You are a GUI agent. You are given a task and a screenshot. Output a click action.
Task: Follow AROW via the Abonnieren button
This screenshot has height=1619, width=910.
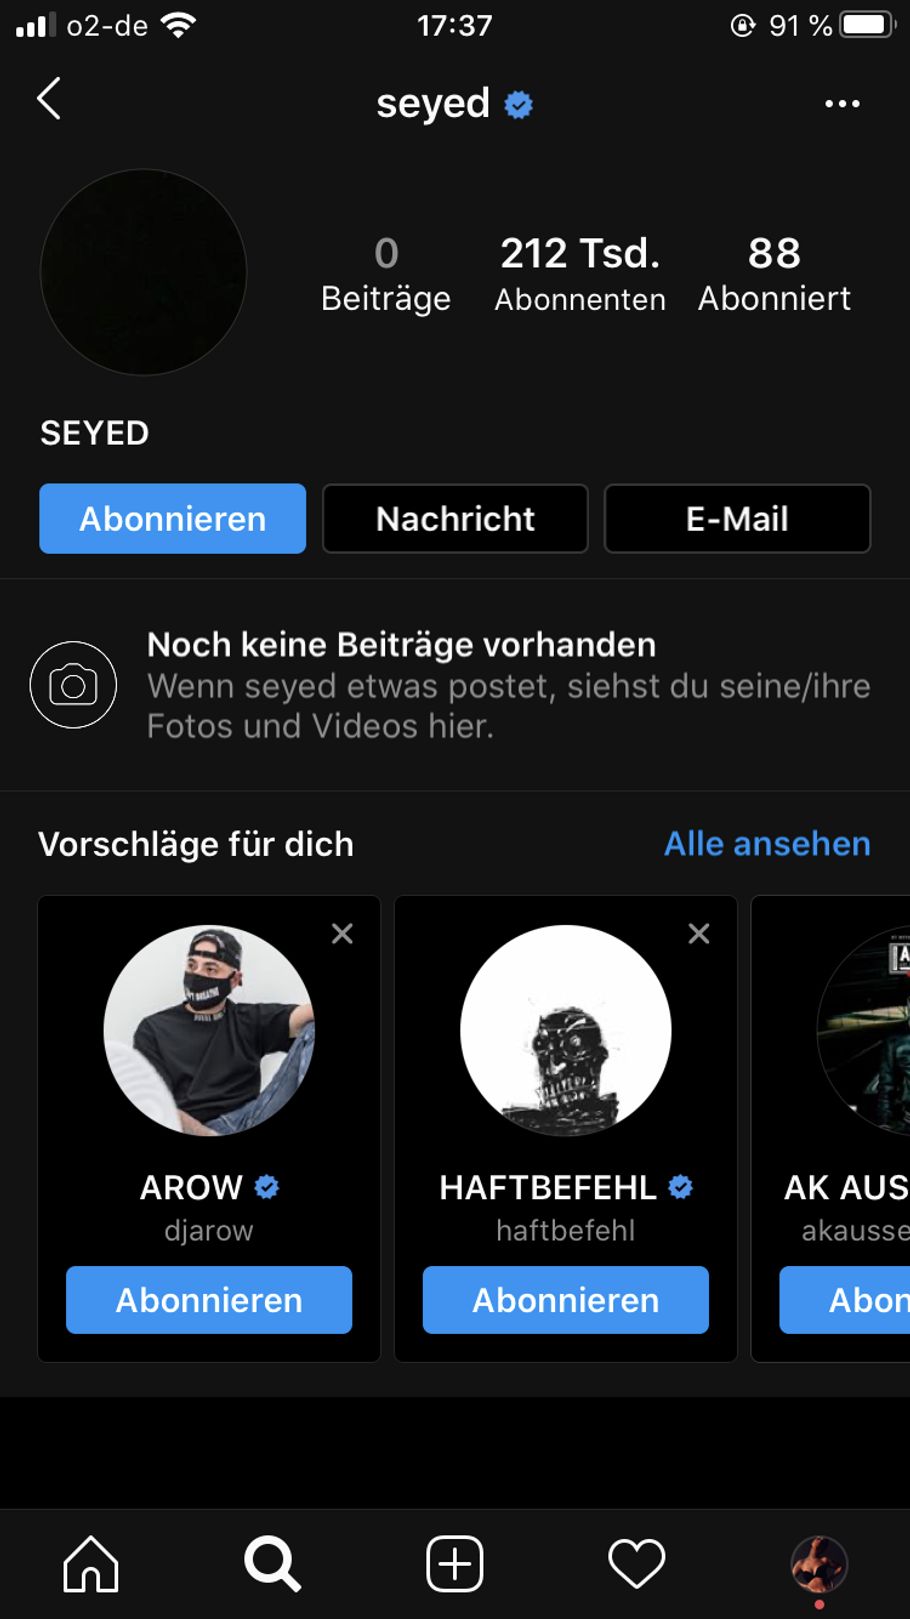coord(209,1299)
